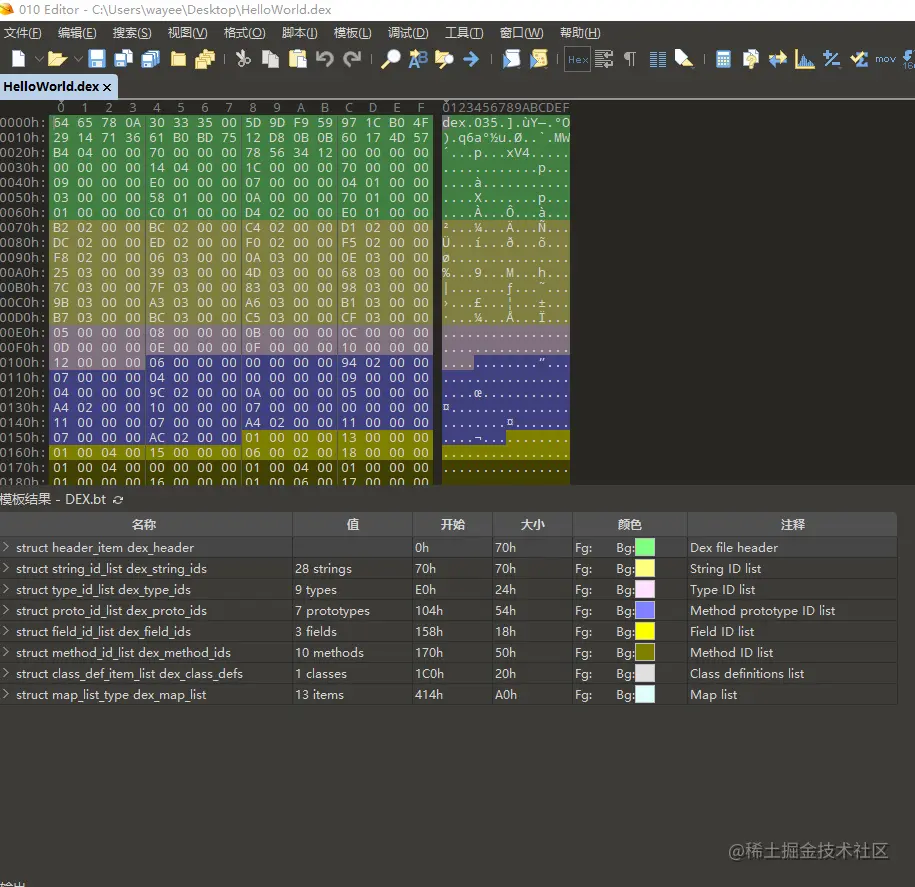The height and width of the screenshot is (887, 915).
Task: Open Find in Files icon
Action: pos(444,59)
